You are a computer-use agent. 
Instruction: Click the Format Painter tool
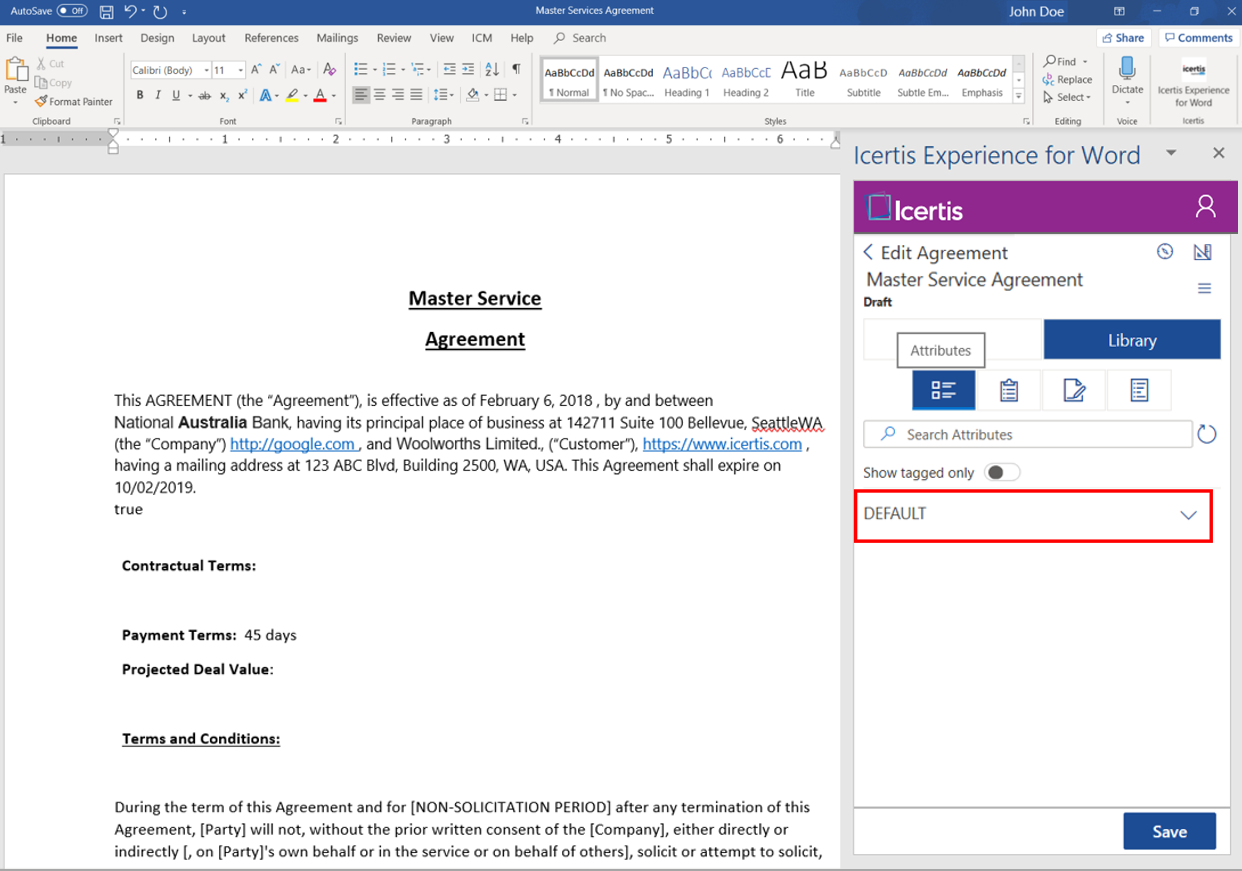(74, 101)
